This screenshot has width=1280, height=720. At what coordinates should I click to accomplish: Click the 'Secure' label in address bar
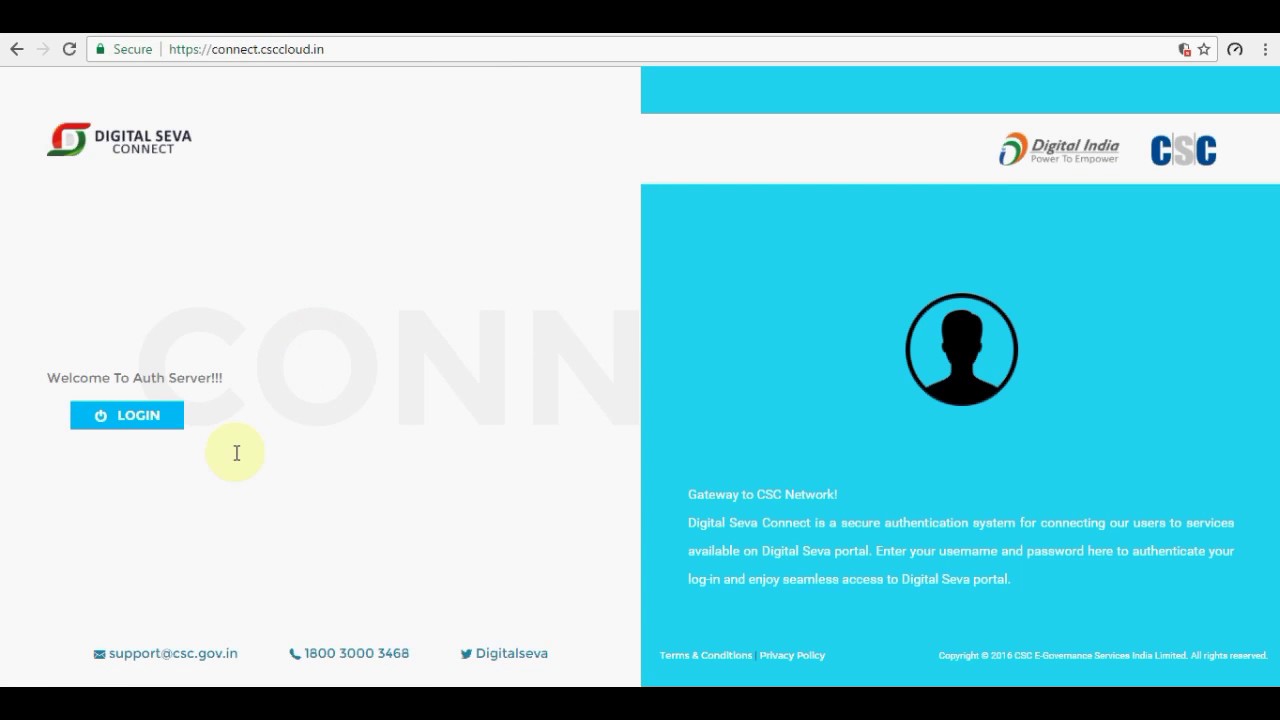(133, 49)
